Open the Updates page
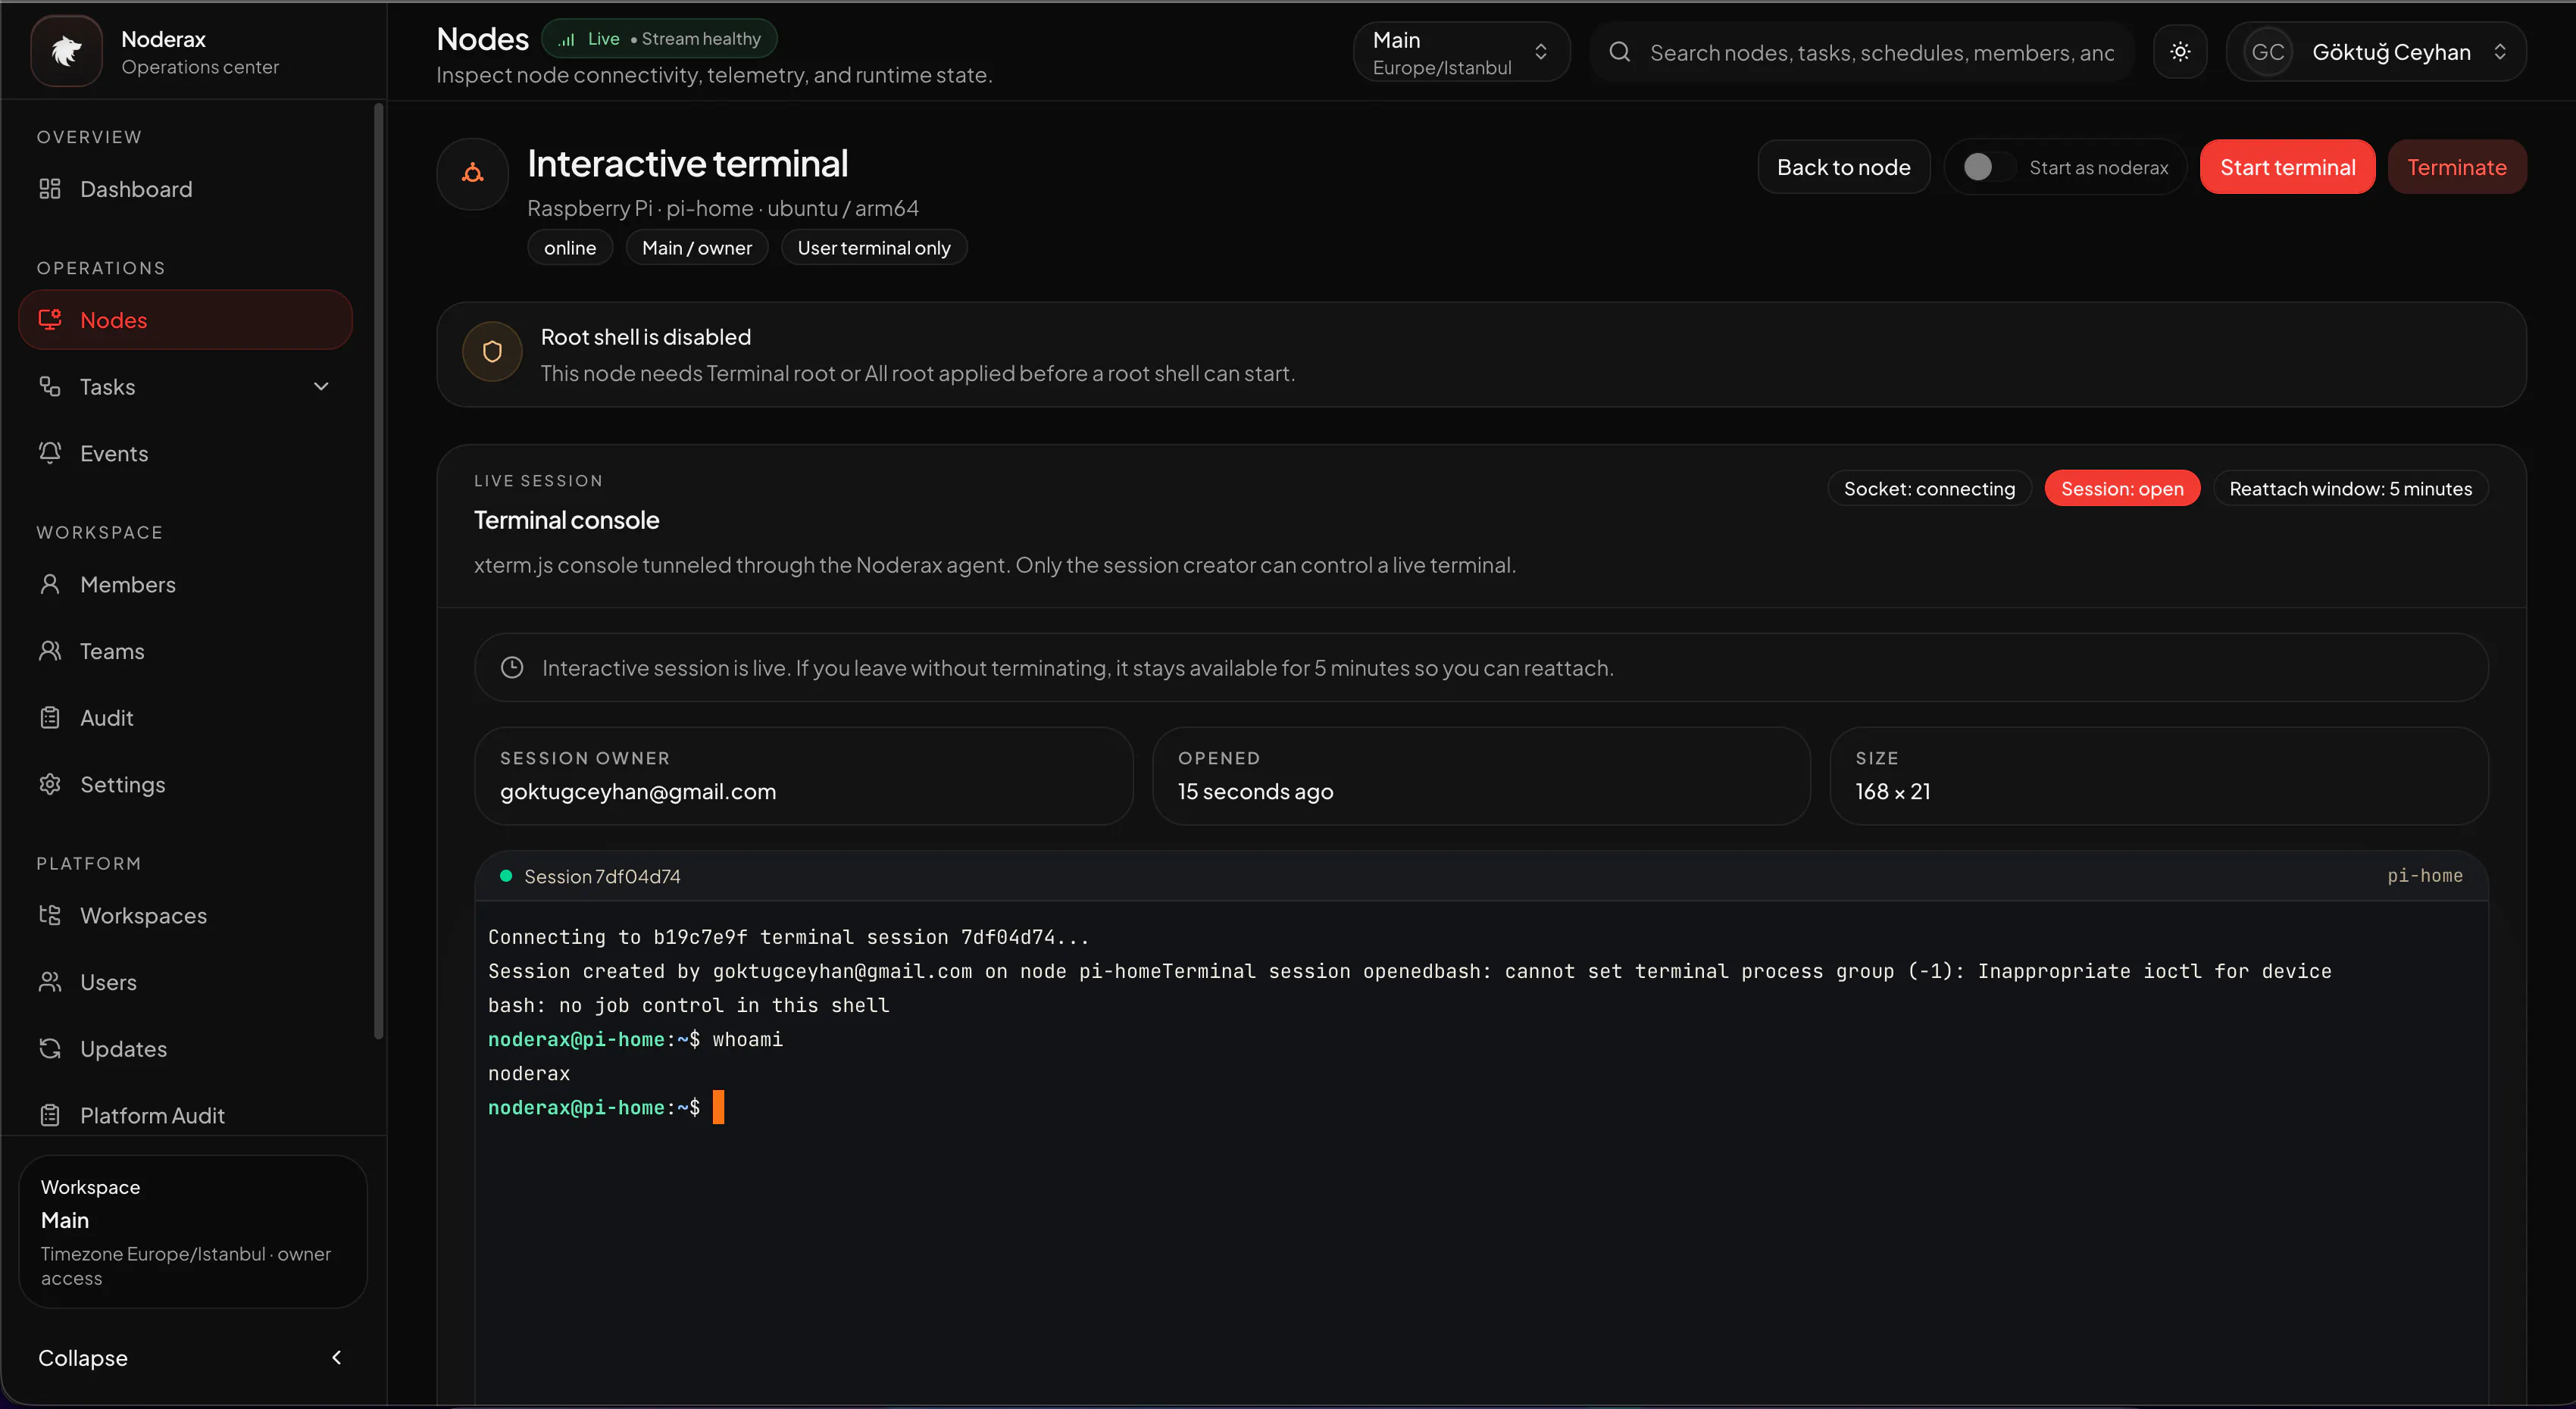Image resolution: width=2576 pixels, height=1409 pixels. (x=185, y=1049)
